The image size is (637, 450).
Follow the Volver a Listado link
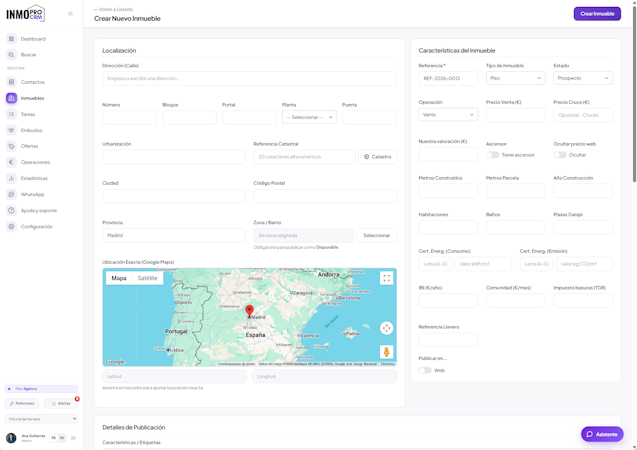(113, 9)
